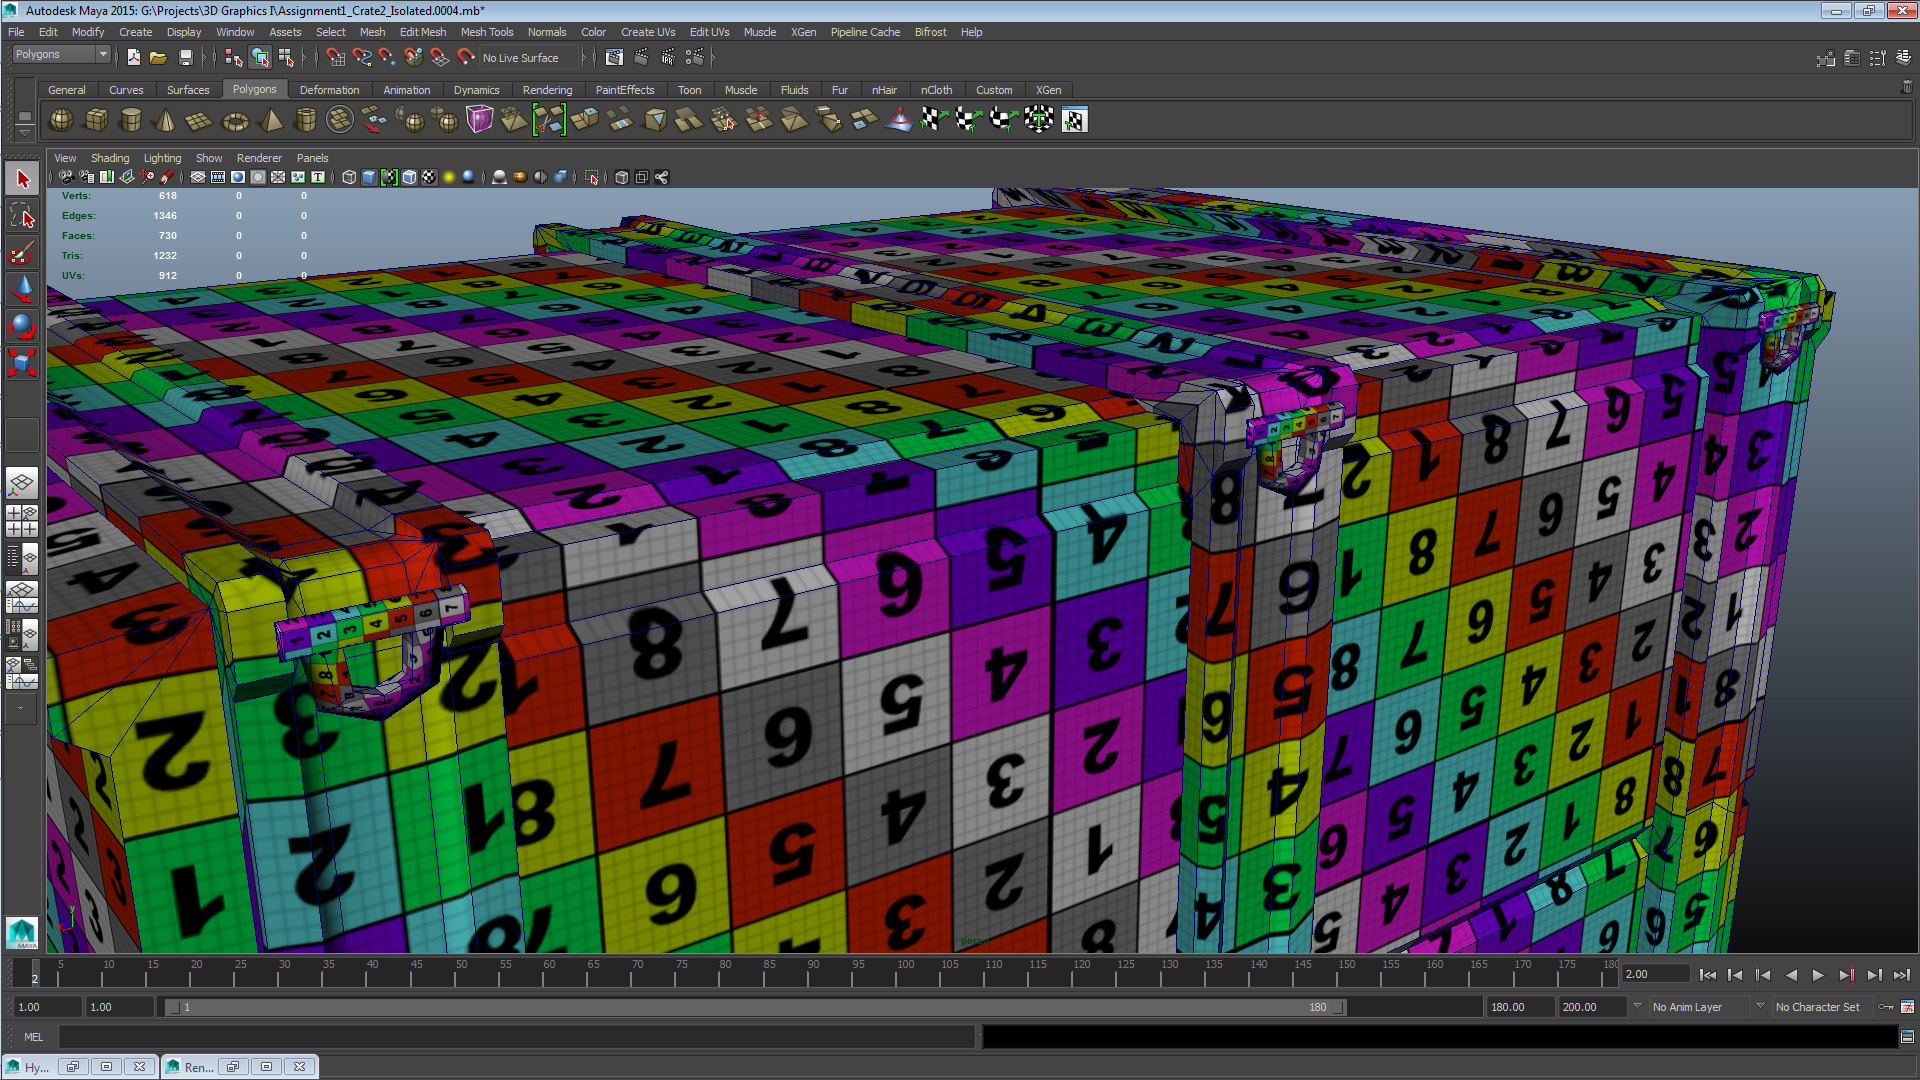Select the Maya UV texture editor shelf icon
This screenshot has height=1080, width=1920.
click(1075, 120)
